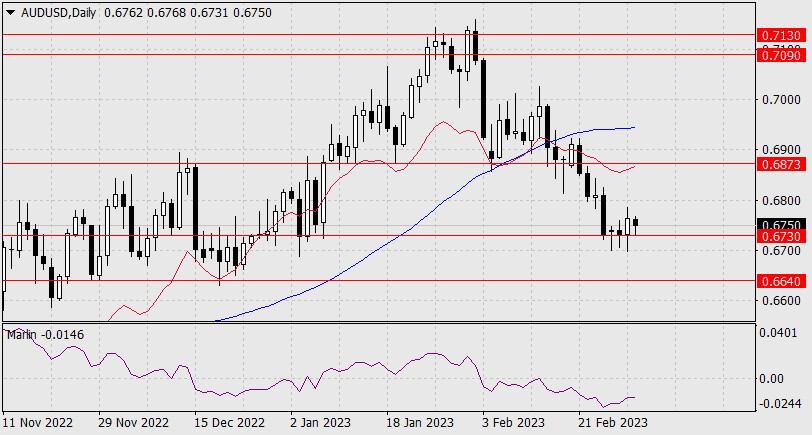This screenshot has width=812, height=435.
Task: Click the 3 Feb 2023 date label
Action: (x=513, y=423)
